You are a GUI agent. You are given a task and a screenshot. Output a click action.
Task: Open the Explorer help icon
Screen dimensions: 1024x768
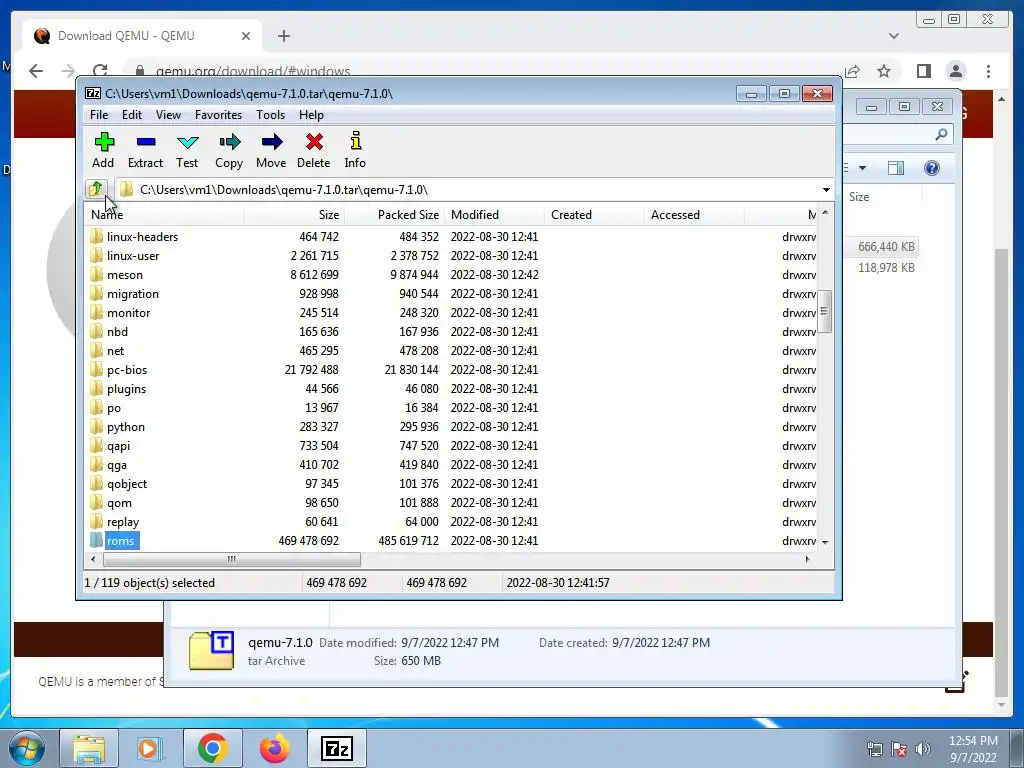click(x=932, y=168)
